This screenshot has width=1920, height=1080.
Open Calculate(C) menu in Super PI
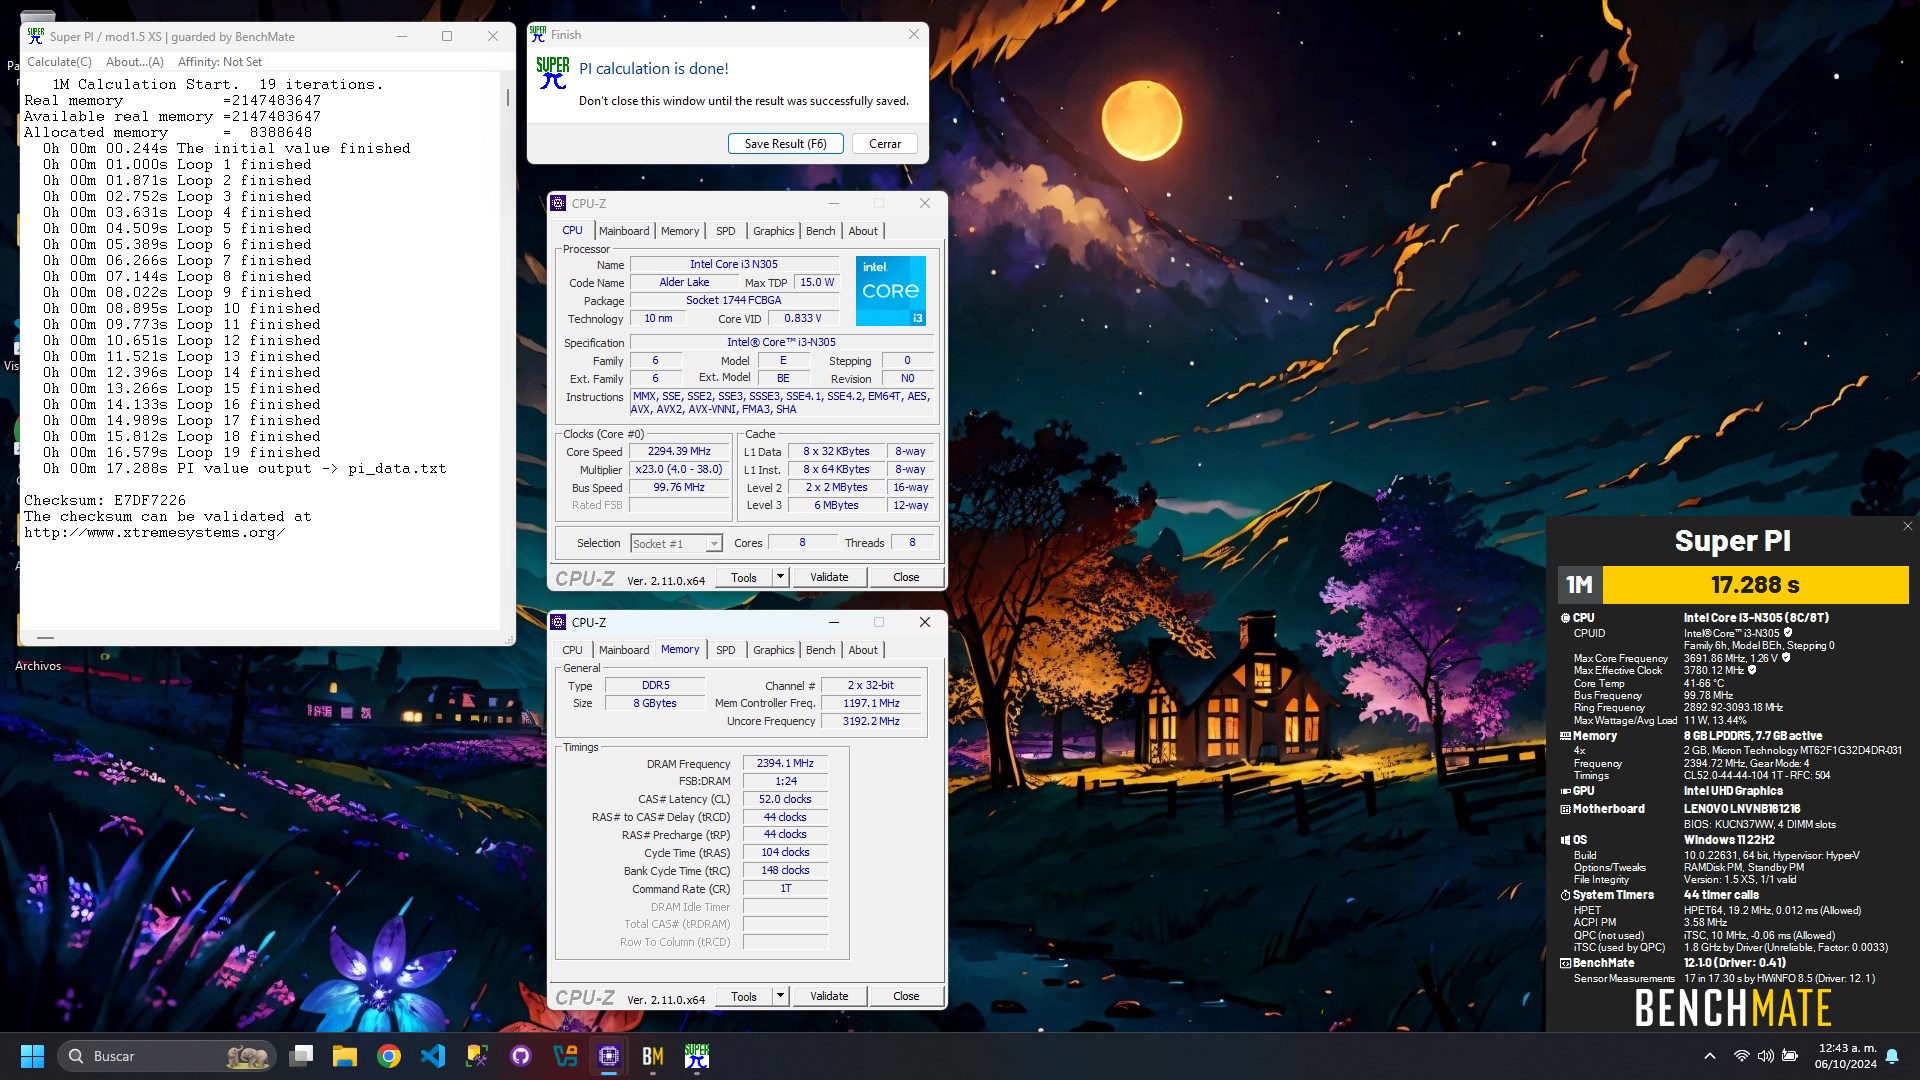click(x=59, y=62)
